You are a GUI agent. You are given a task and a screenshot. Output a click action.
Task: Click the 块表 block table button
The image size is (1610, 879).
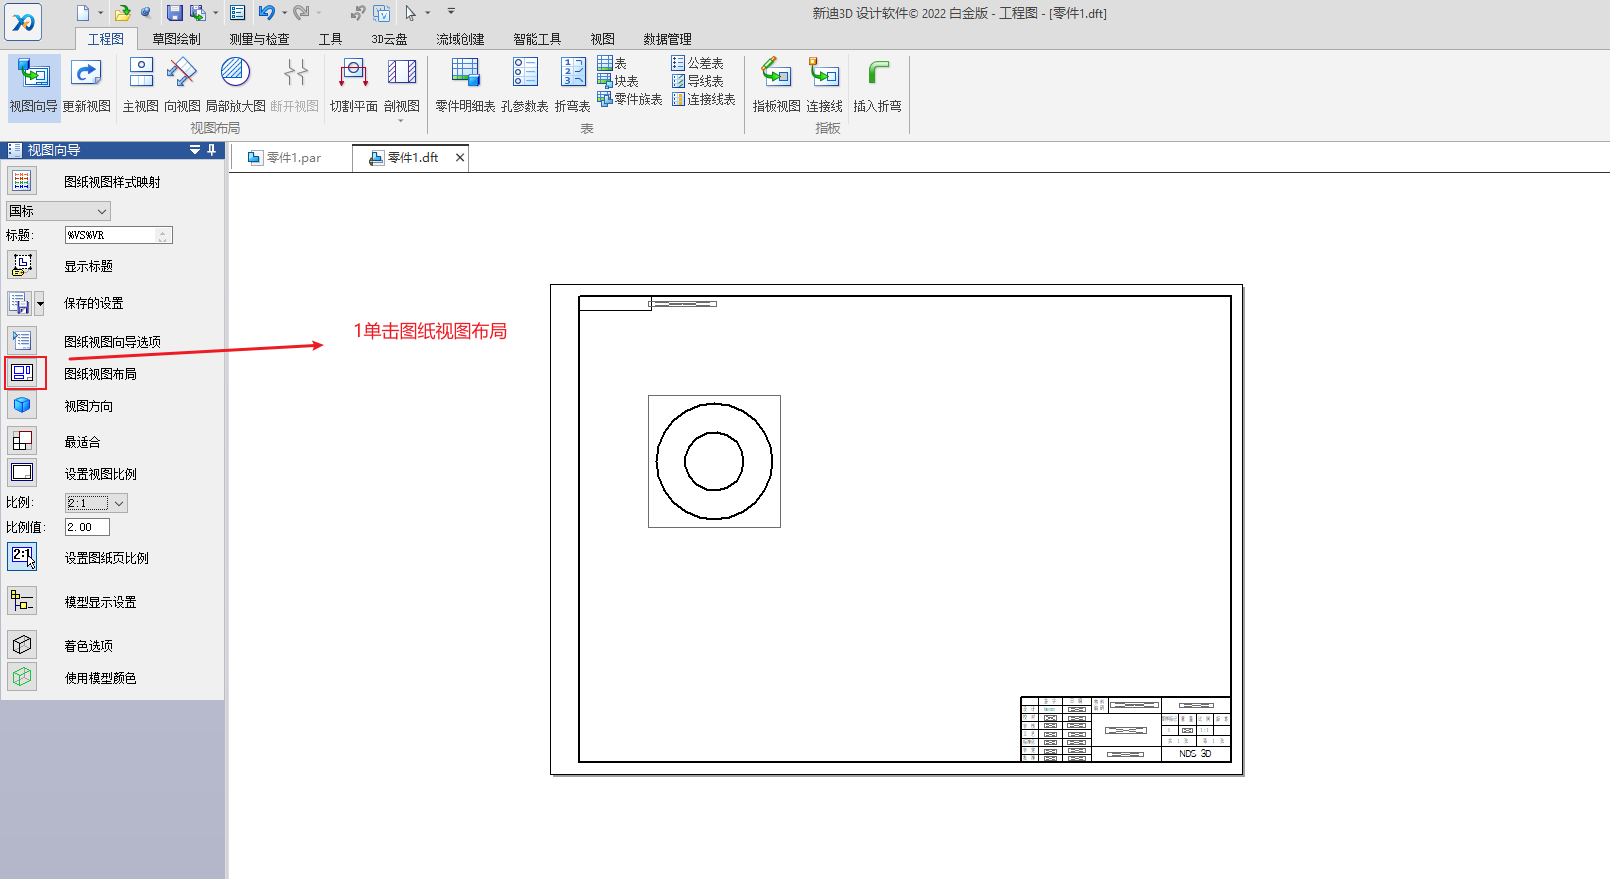pos(618,81)
